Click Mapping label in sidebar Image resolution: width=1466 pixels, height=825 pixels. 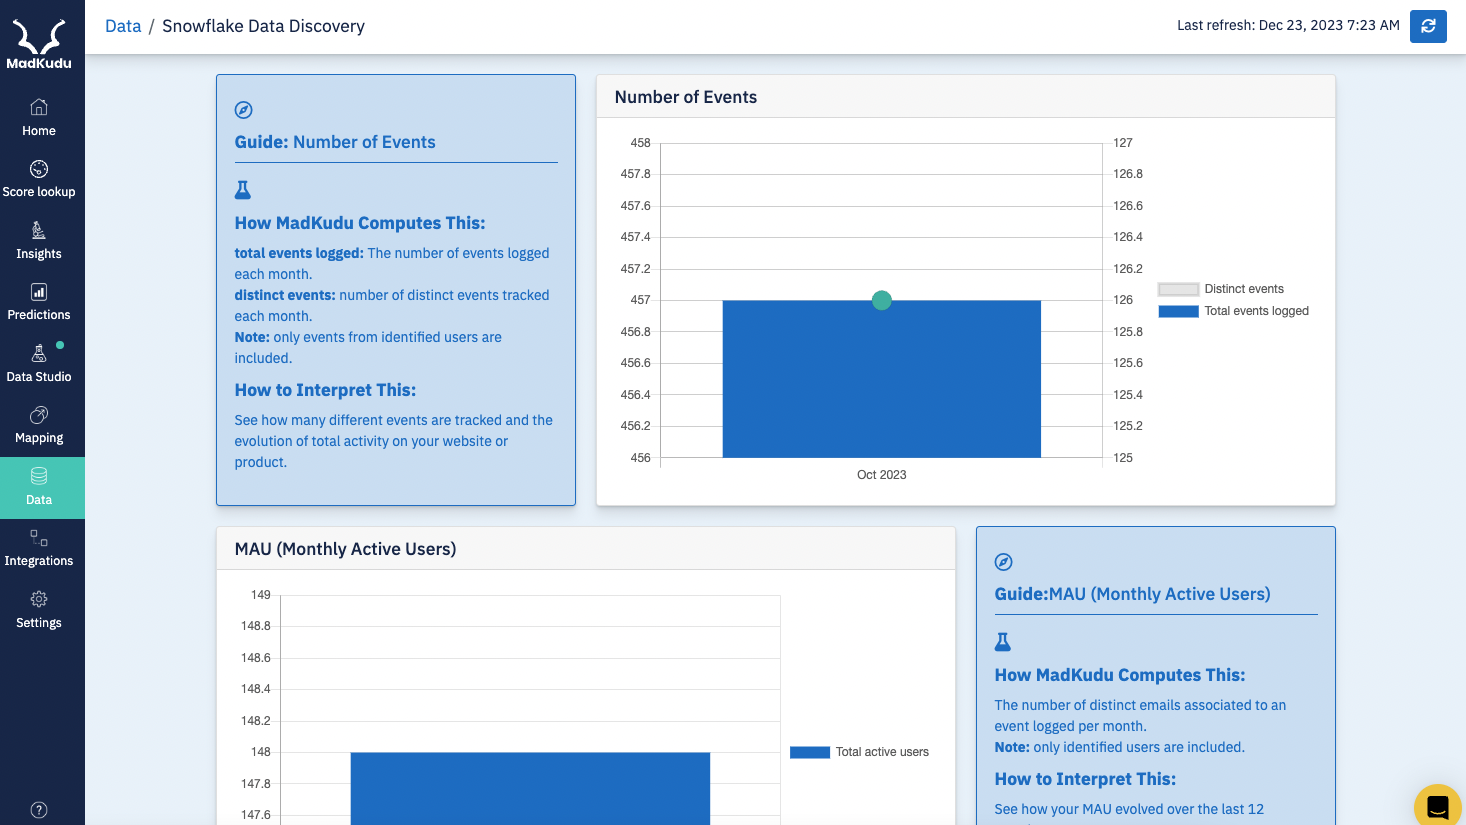click(39, 438)
